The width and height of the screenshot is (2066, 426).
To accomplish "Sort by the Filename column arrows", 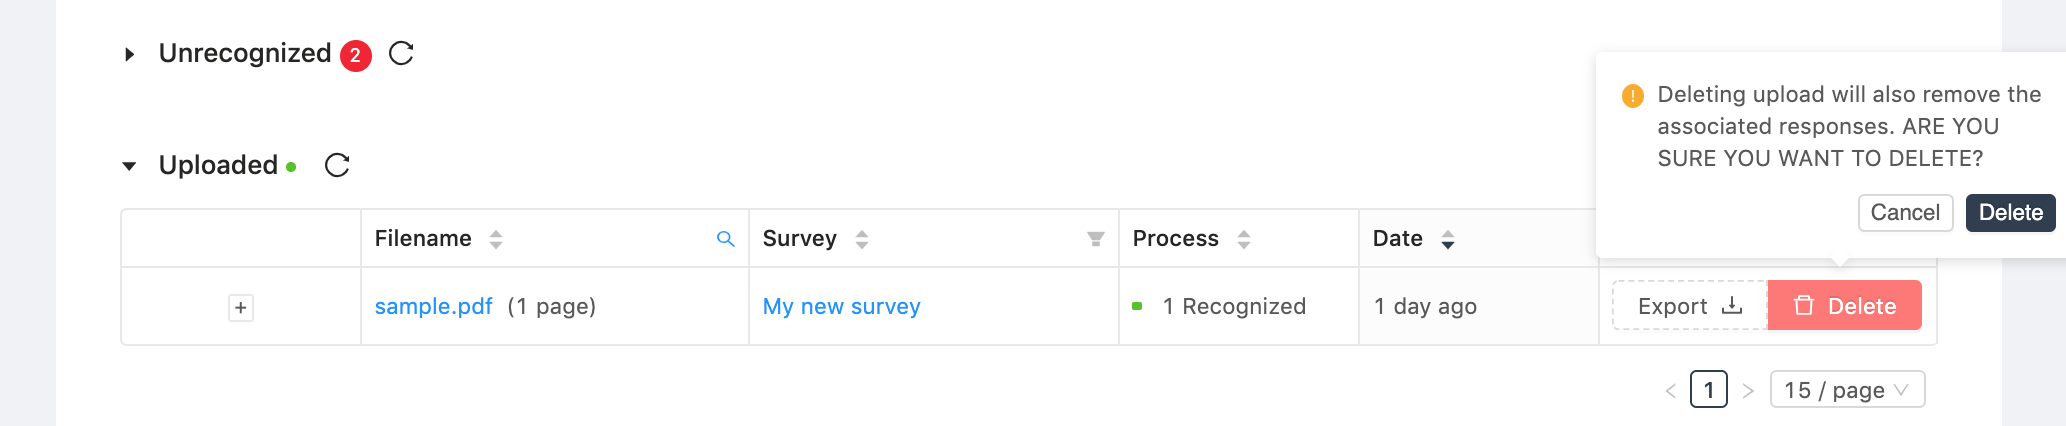I will tap(496, 239).
